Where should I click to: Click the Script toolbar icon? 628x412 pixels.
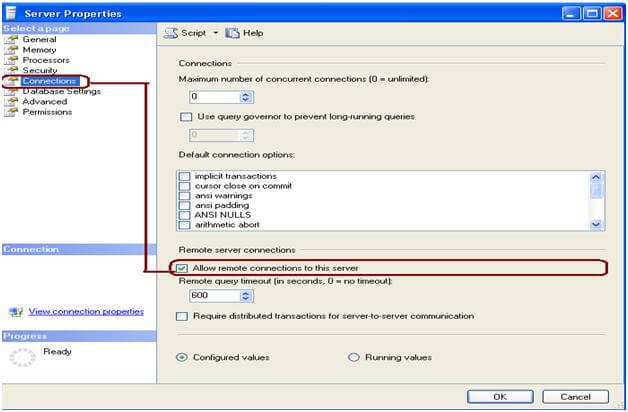(x=171, y=33)
